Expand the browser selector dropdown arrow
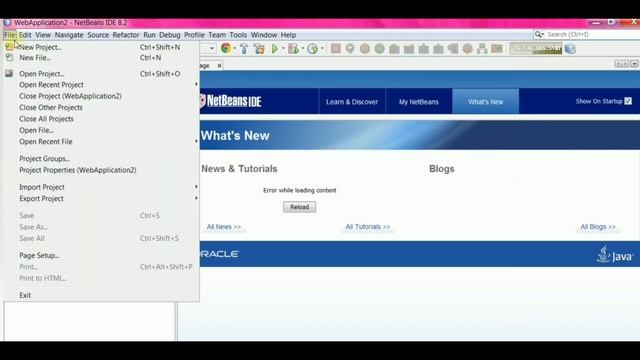Image resolution: width=640 pixels, height=360 pixels. (234, 49)
